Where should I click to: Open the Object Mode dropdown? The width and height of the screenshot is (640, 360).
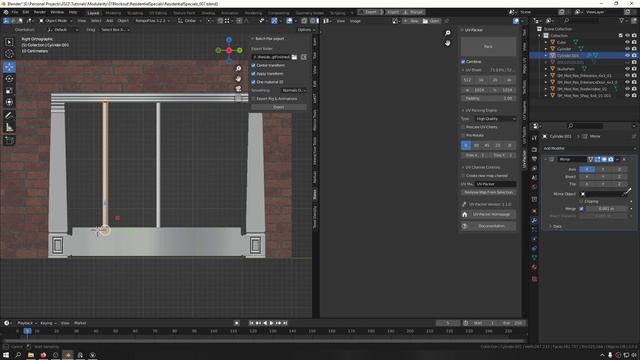click(55, 20)
